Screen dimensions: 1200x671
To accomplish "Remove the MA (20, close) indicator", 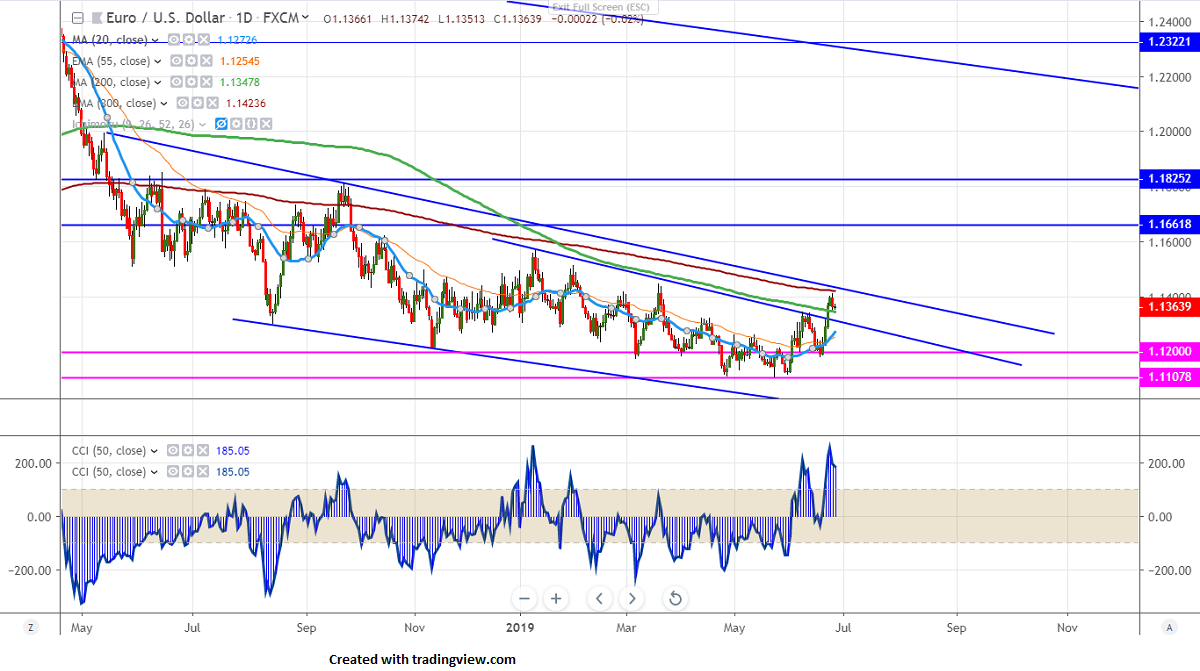I will click(x=204, y=40).
